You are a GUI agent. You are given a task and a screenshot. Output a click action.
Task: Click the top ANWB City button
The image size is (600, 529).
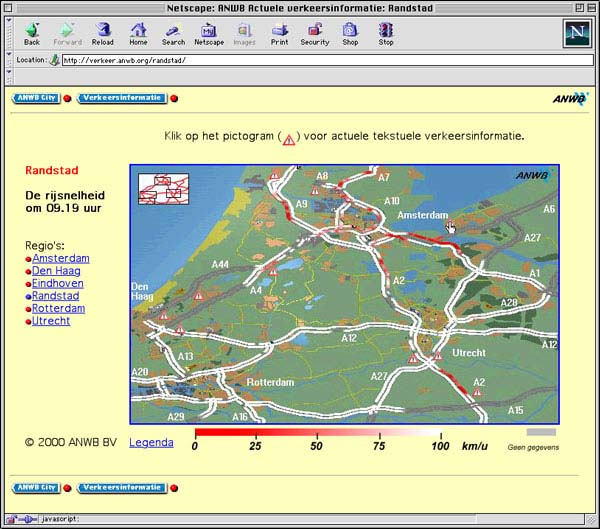pos(35,98)
